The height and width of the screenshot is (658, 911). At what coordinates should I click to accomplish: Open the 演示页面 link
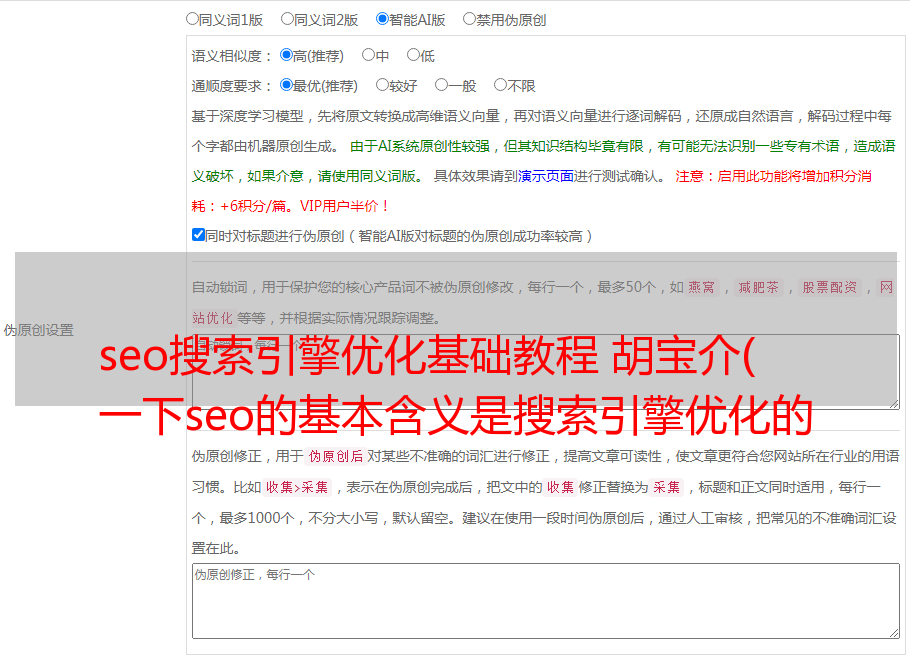[546, 176]
